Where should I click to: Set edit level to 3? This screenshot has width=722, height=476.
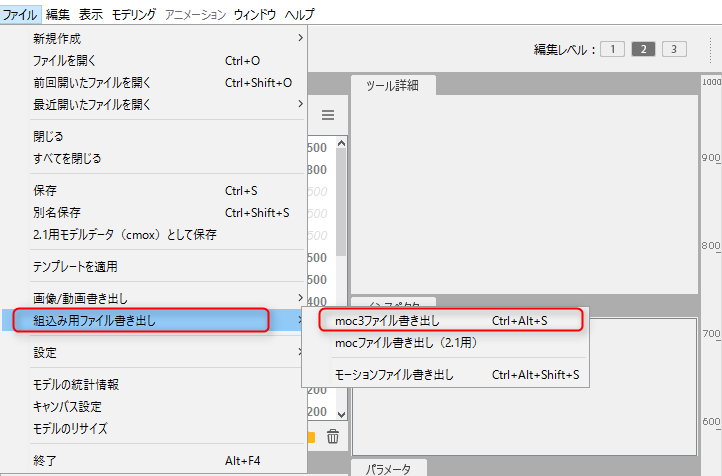click(x=674, y=49)
